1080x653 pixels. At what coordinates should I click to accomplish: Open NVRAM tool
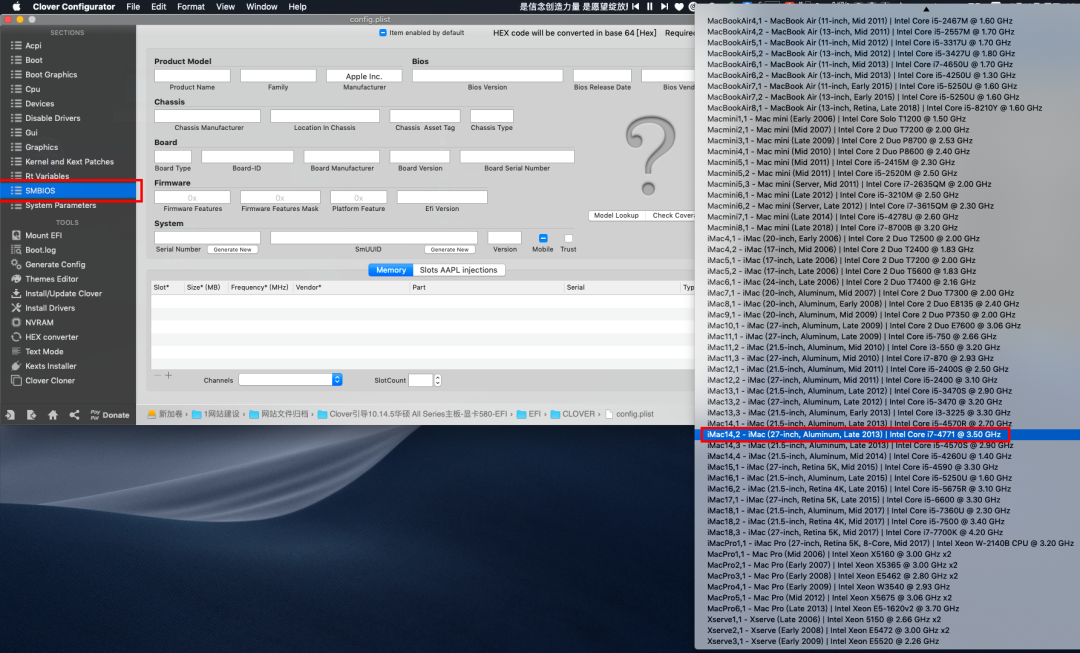(x=39, y=322)
